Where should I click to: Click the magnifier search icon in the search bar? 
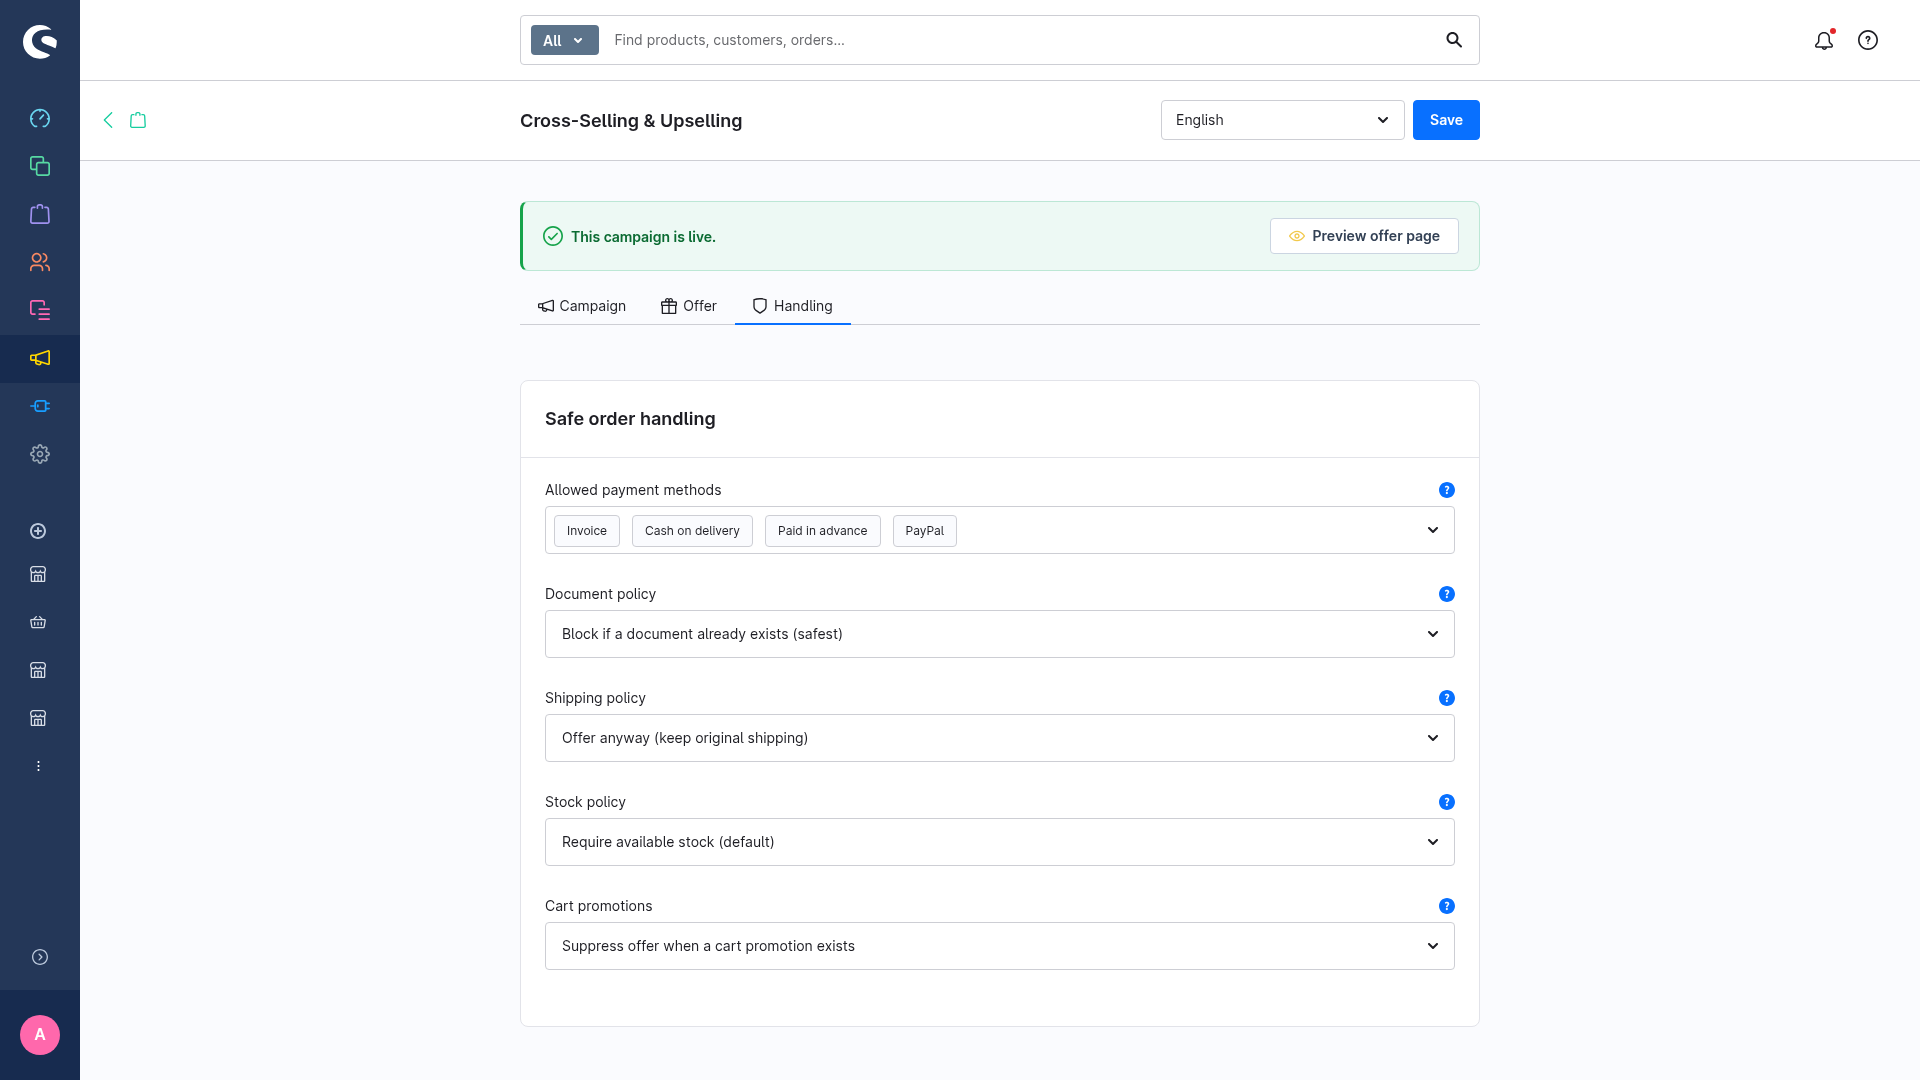[x=1454, y=40]
